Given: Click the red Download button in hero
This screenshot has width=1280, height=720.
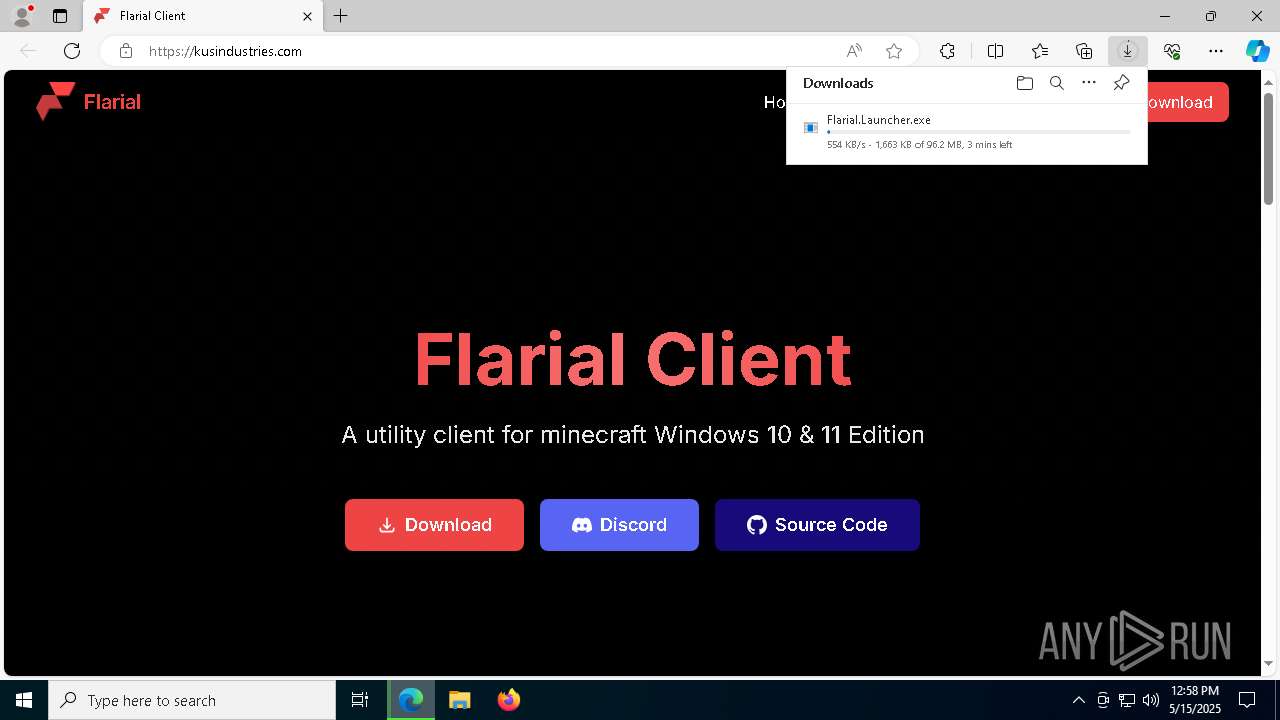Looking at the screenshot, I should click(434, 525).
